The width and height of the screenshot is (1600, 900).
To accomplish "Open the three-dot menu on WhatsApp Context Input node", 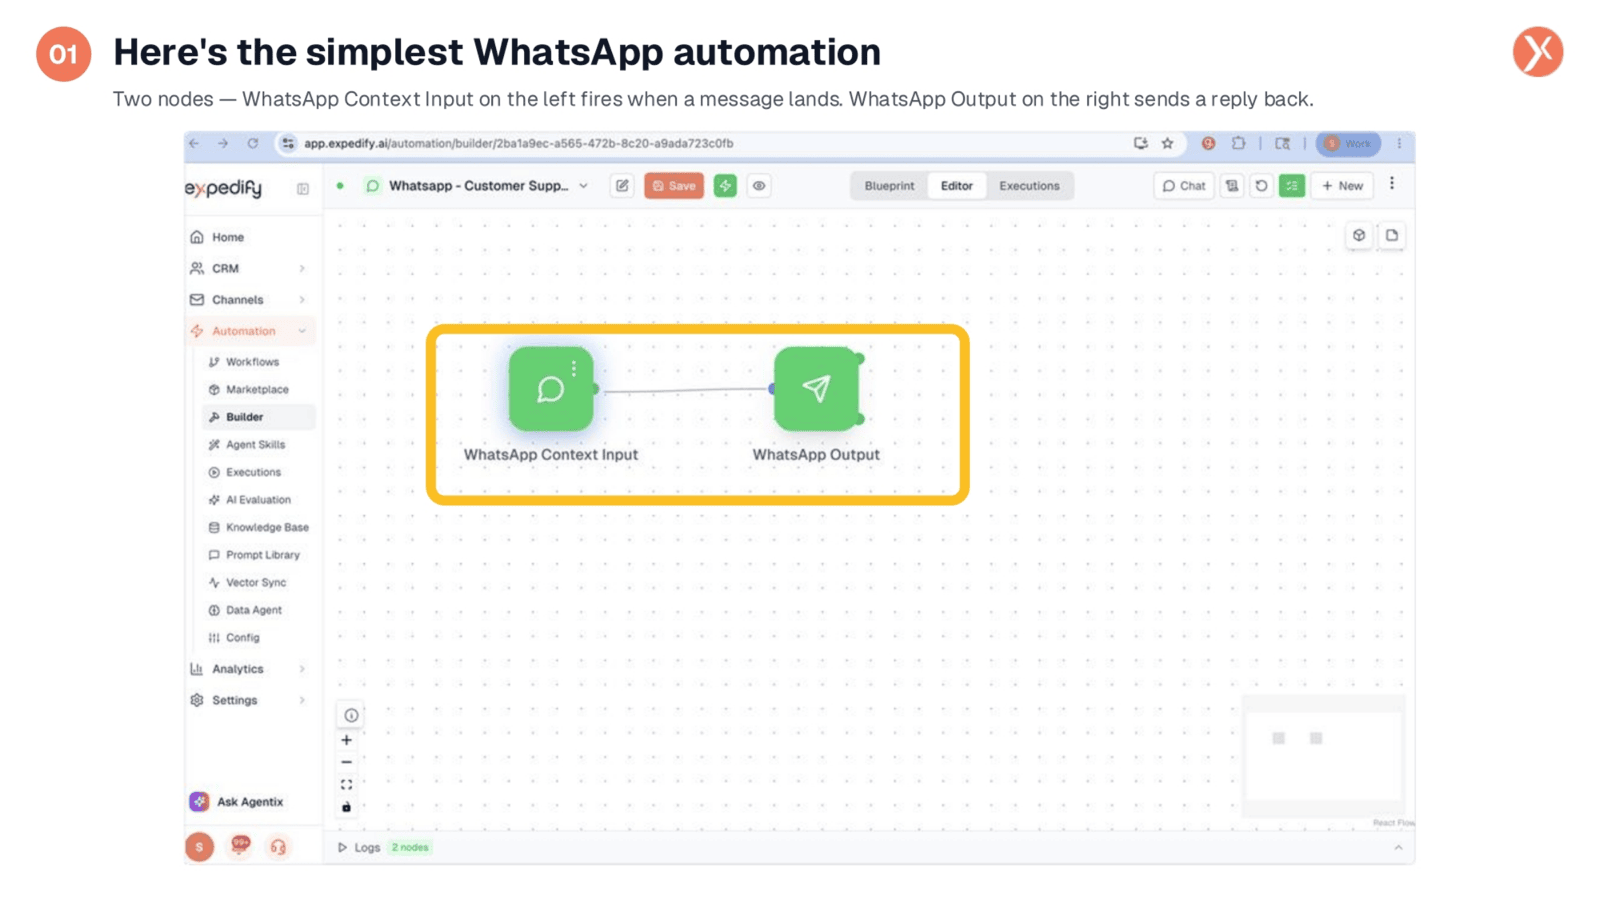I will [574, 369].
